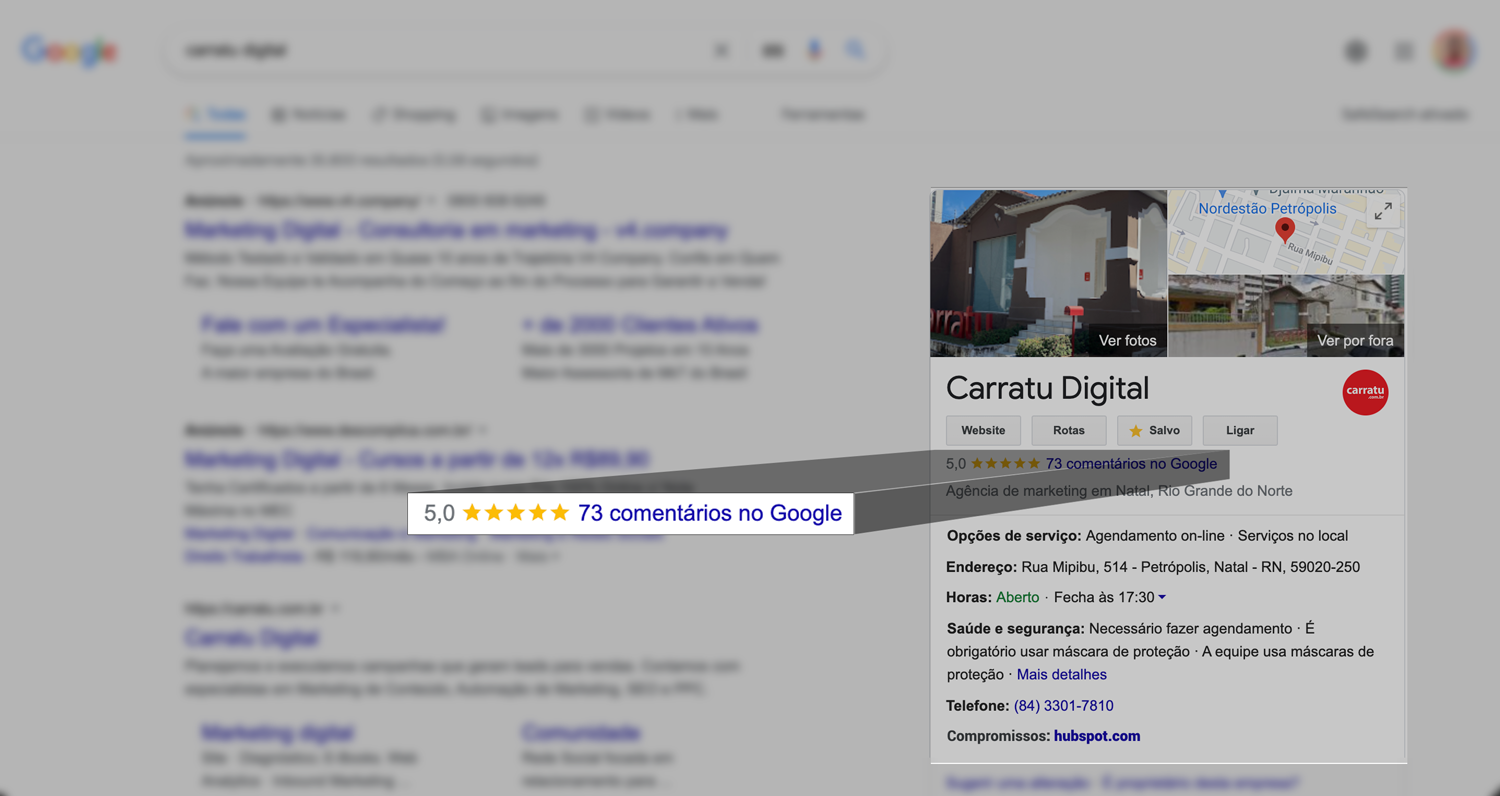Open the account profile avatar
The width and height of the screenshot is (1500, 796).
coord(1453,51)
